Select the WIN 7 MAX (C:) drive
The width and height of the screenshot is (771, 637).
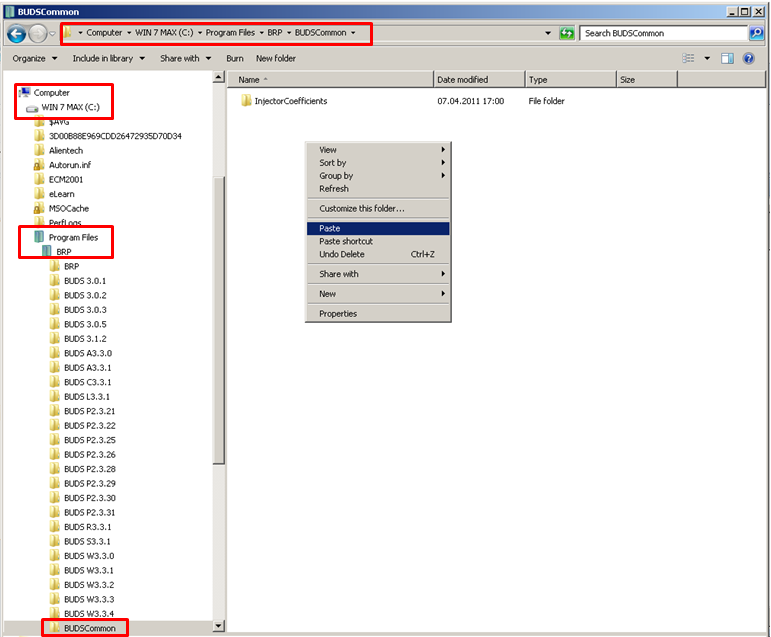[70, 107]
